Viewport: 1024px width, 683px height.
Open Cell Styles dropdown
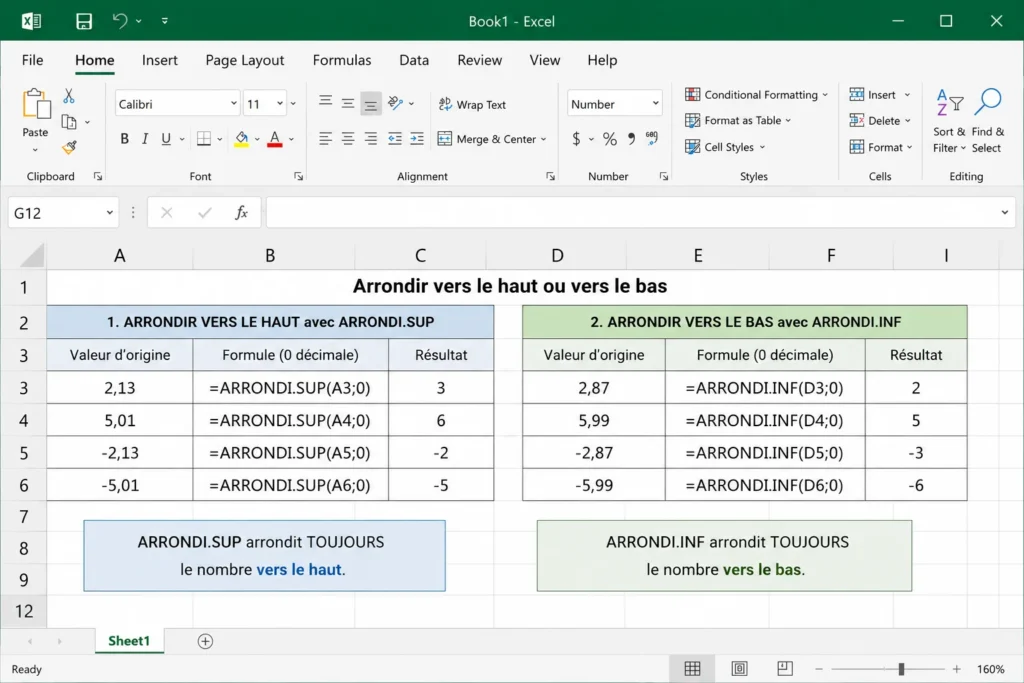click(x=762, y=148)
